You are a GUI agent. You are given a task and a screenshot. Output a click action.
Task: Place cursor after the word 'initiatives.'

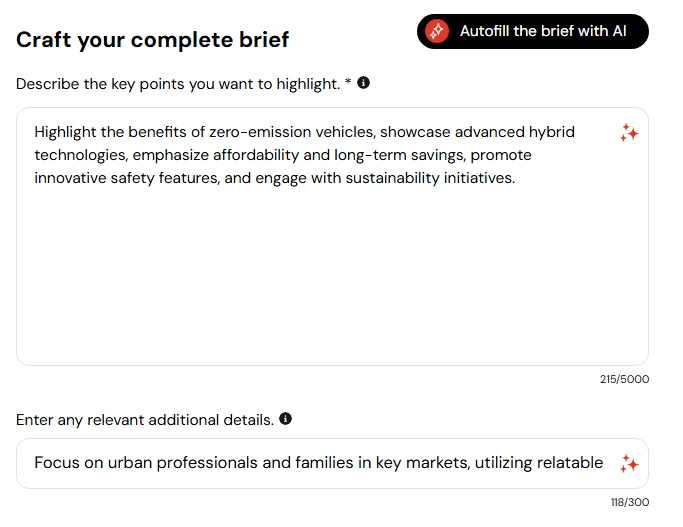pos(516,178)
